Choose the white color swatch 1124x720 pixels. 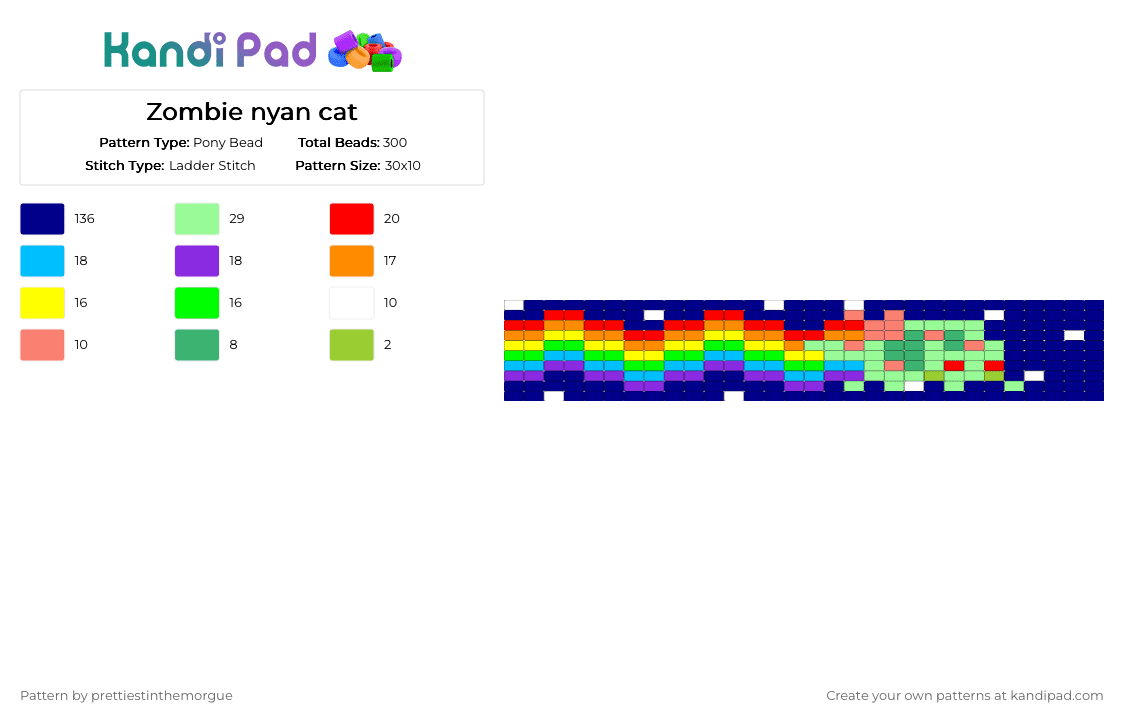[352, 303]
